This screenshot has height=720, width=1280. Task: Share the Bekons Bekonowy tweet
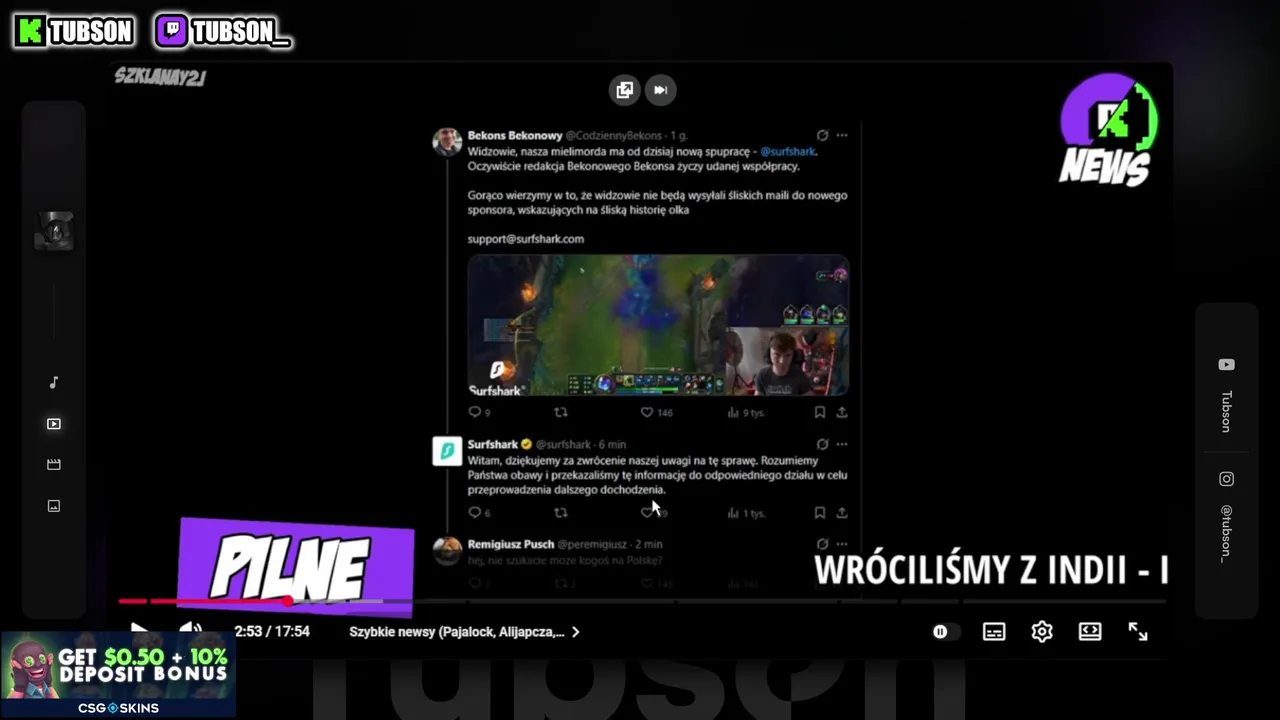(842, 412)
